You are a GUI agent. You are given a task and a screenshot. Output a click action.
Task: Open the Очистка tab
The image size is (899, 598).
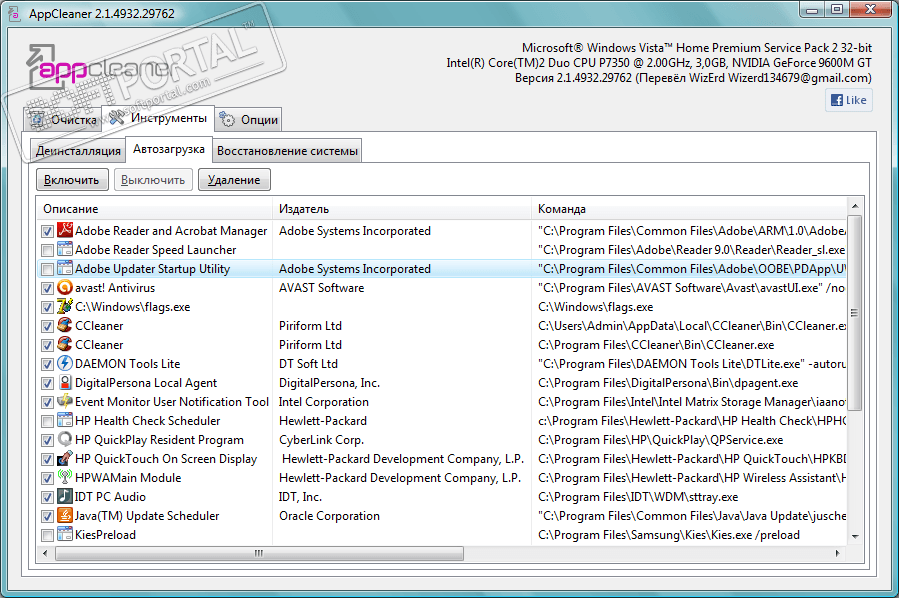(63, 119)
